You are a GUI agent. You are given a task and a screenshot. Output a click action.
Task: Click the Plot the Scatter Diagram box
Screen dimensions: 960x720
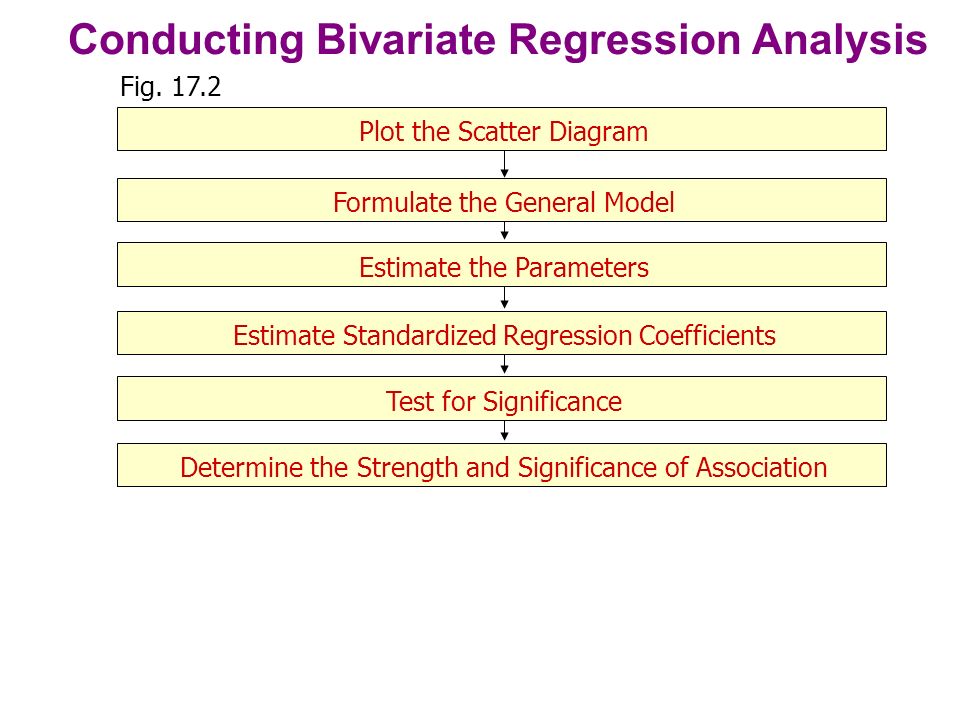(x=502, y=129)
